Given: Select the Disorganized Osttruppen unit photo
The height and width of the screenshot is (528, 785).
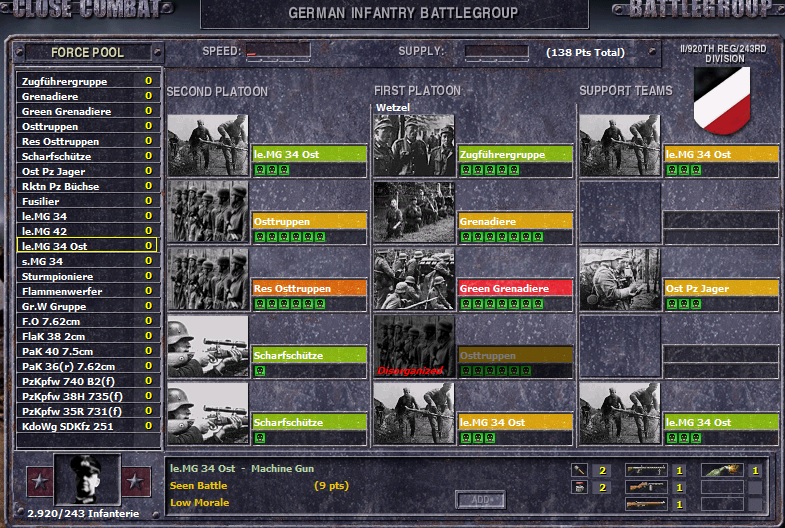Looking at the screenshot, I should pos(414,346).
